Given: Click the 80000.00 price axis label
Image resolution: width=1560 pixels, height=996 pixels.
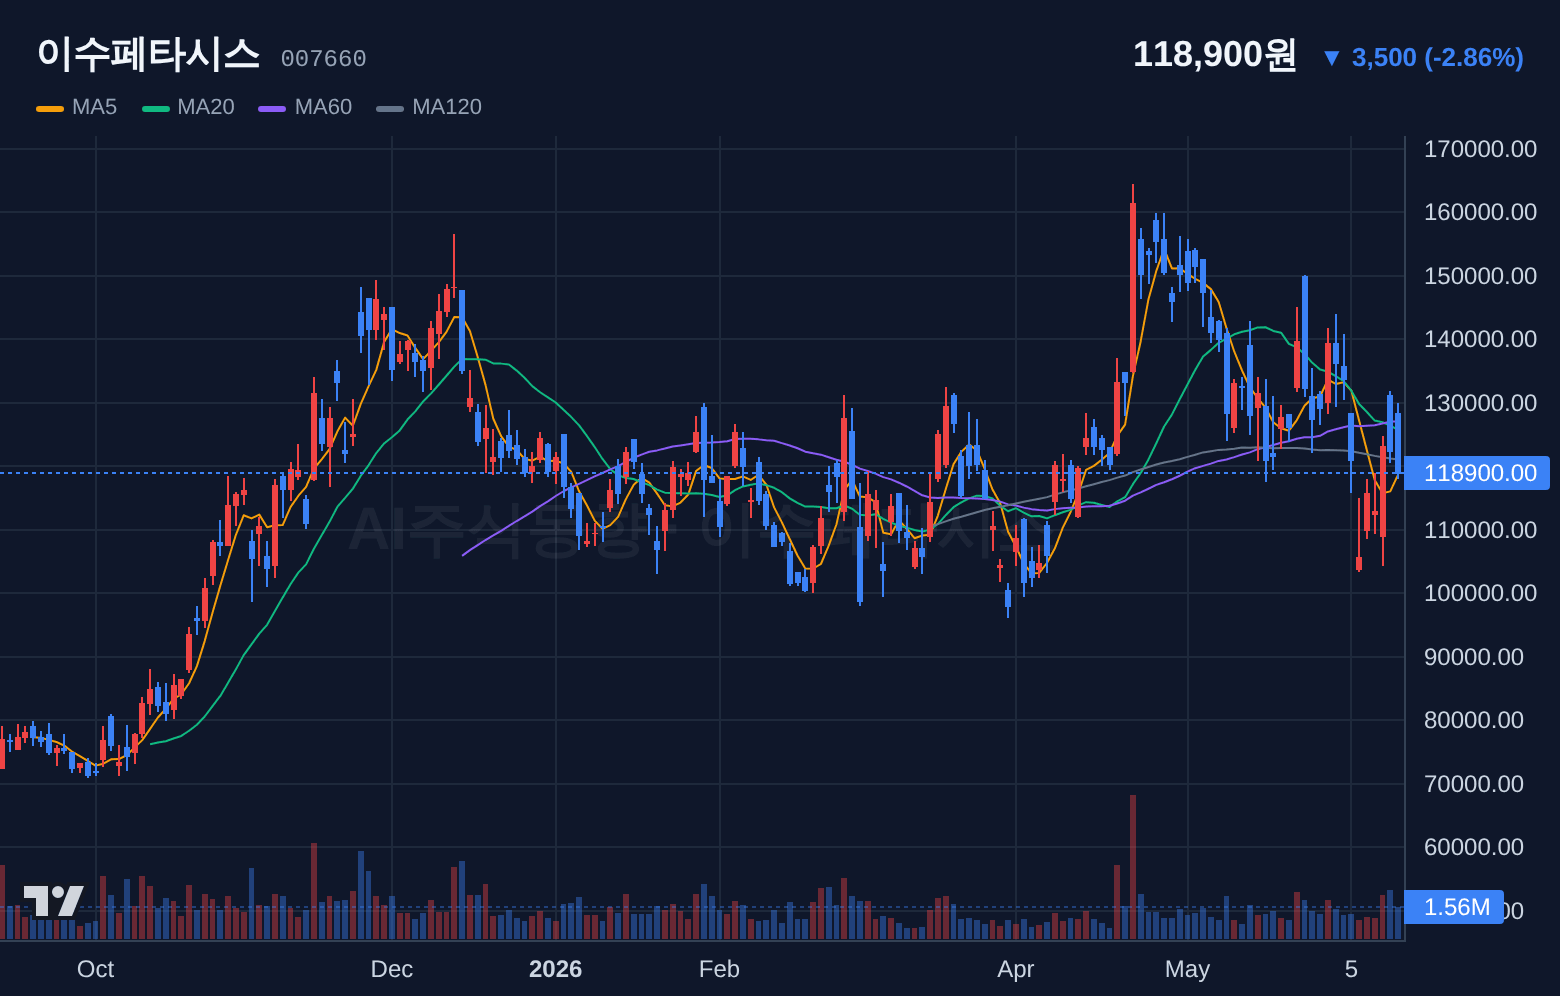Looking at the screenshot, I should [x=1474, y=720].
